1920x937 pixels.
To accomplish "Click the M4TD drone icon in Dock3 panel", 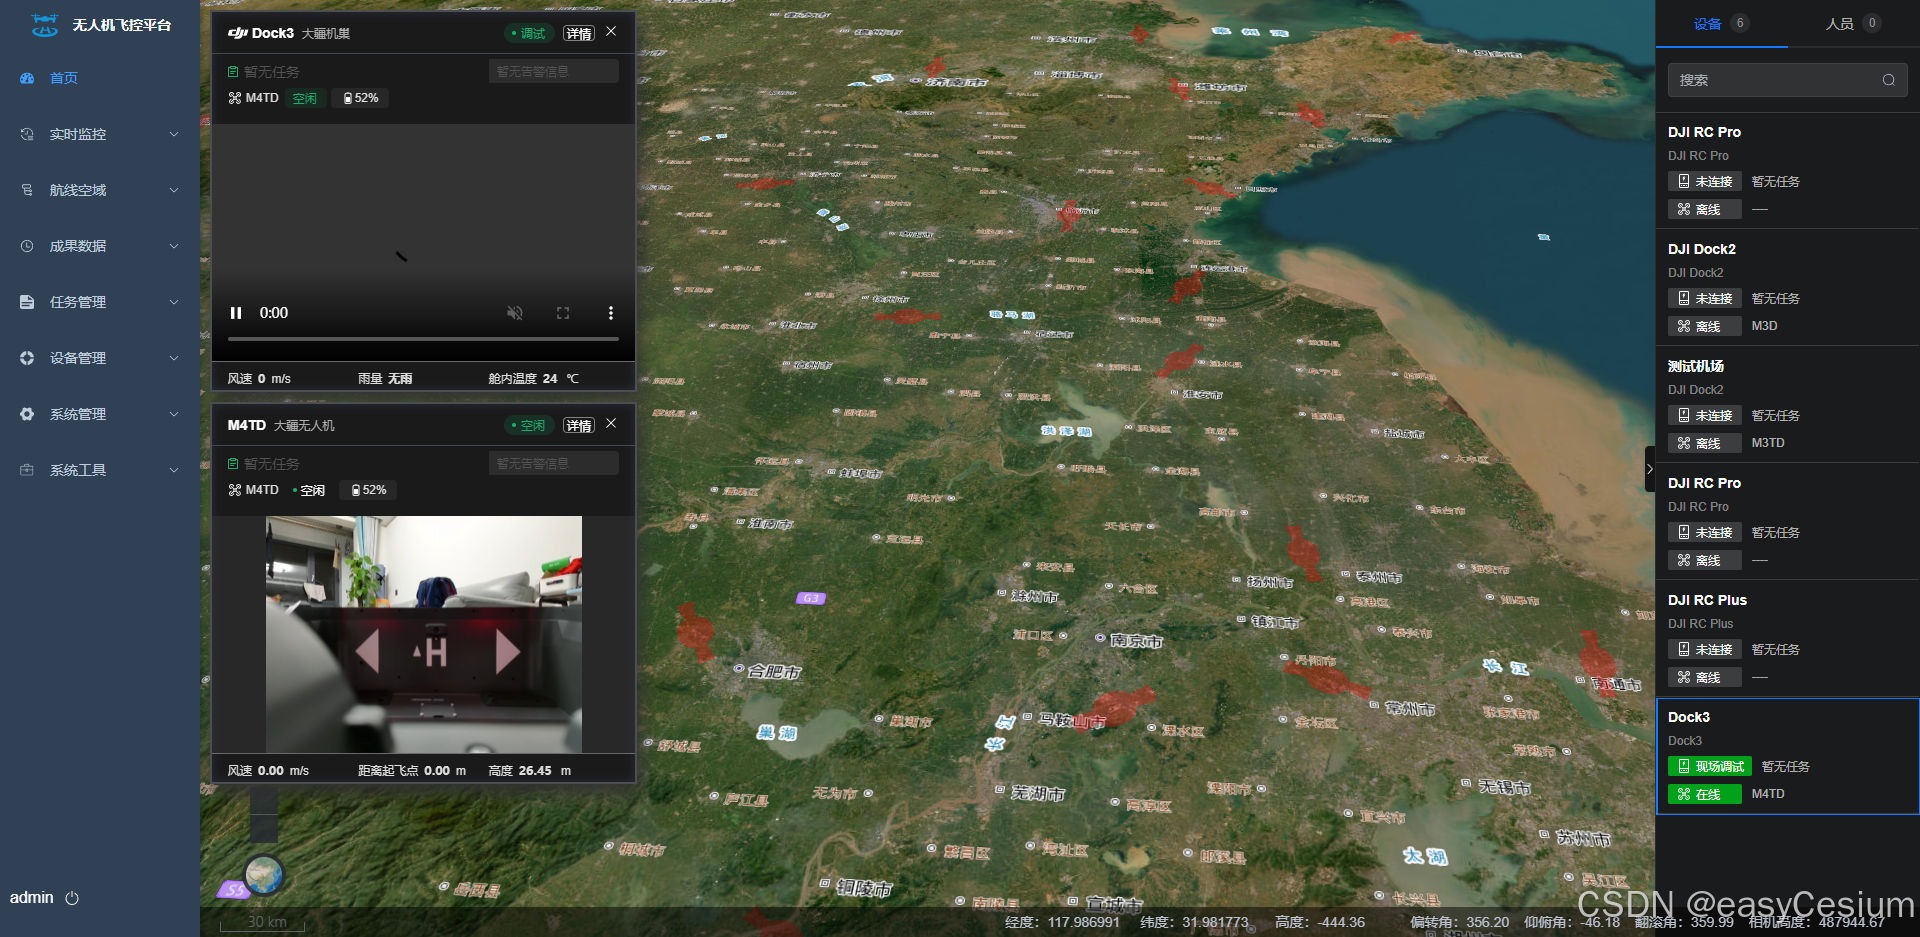I will pos(235,98).
